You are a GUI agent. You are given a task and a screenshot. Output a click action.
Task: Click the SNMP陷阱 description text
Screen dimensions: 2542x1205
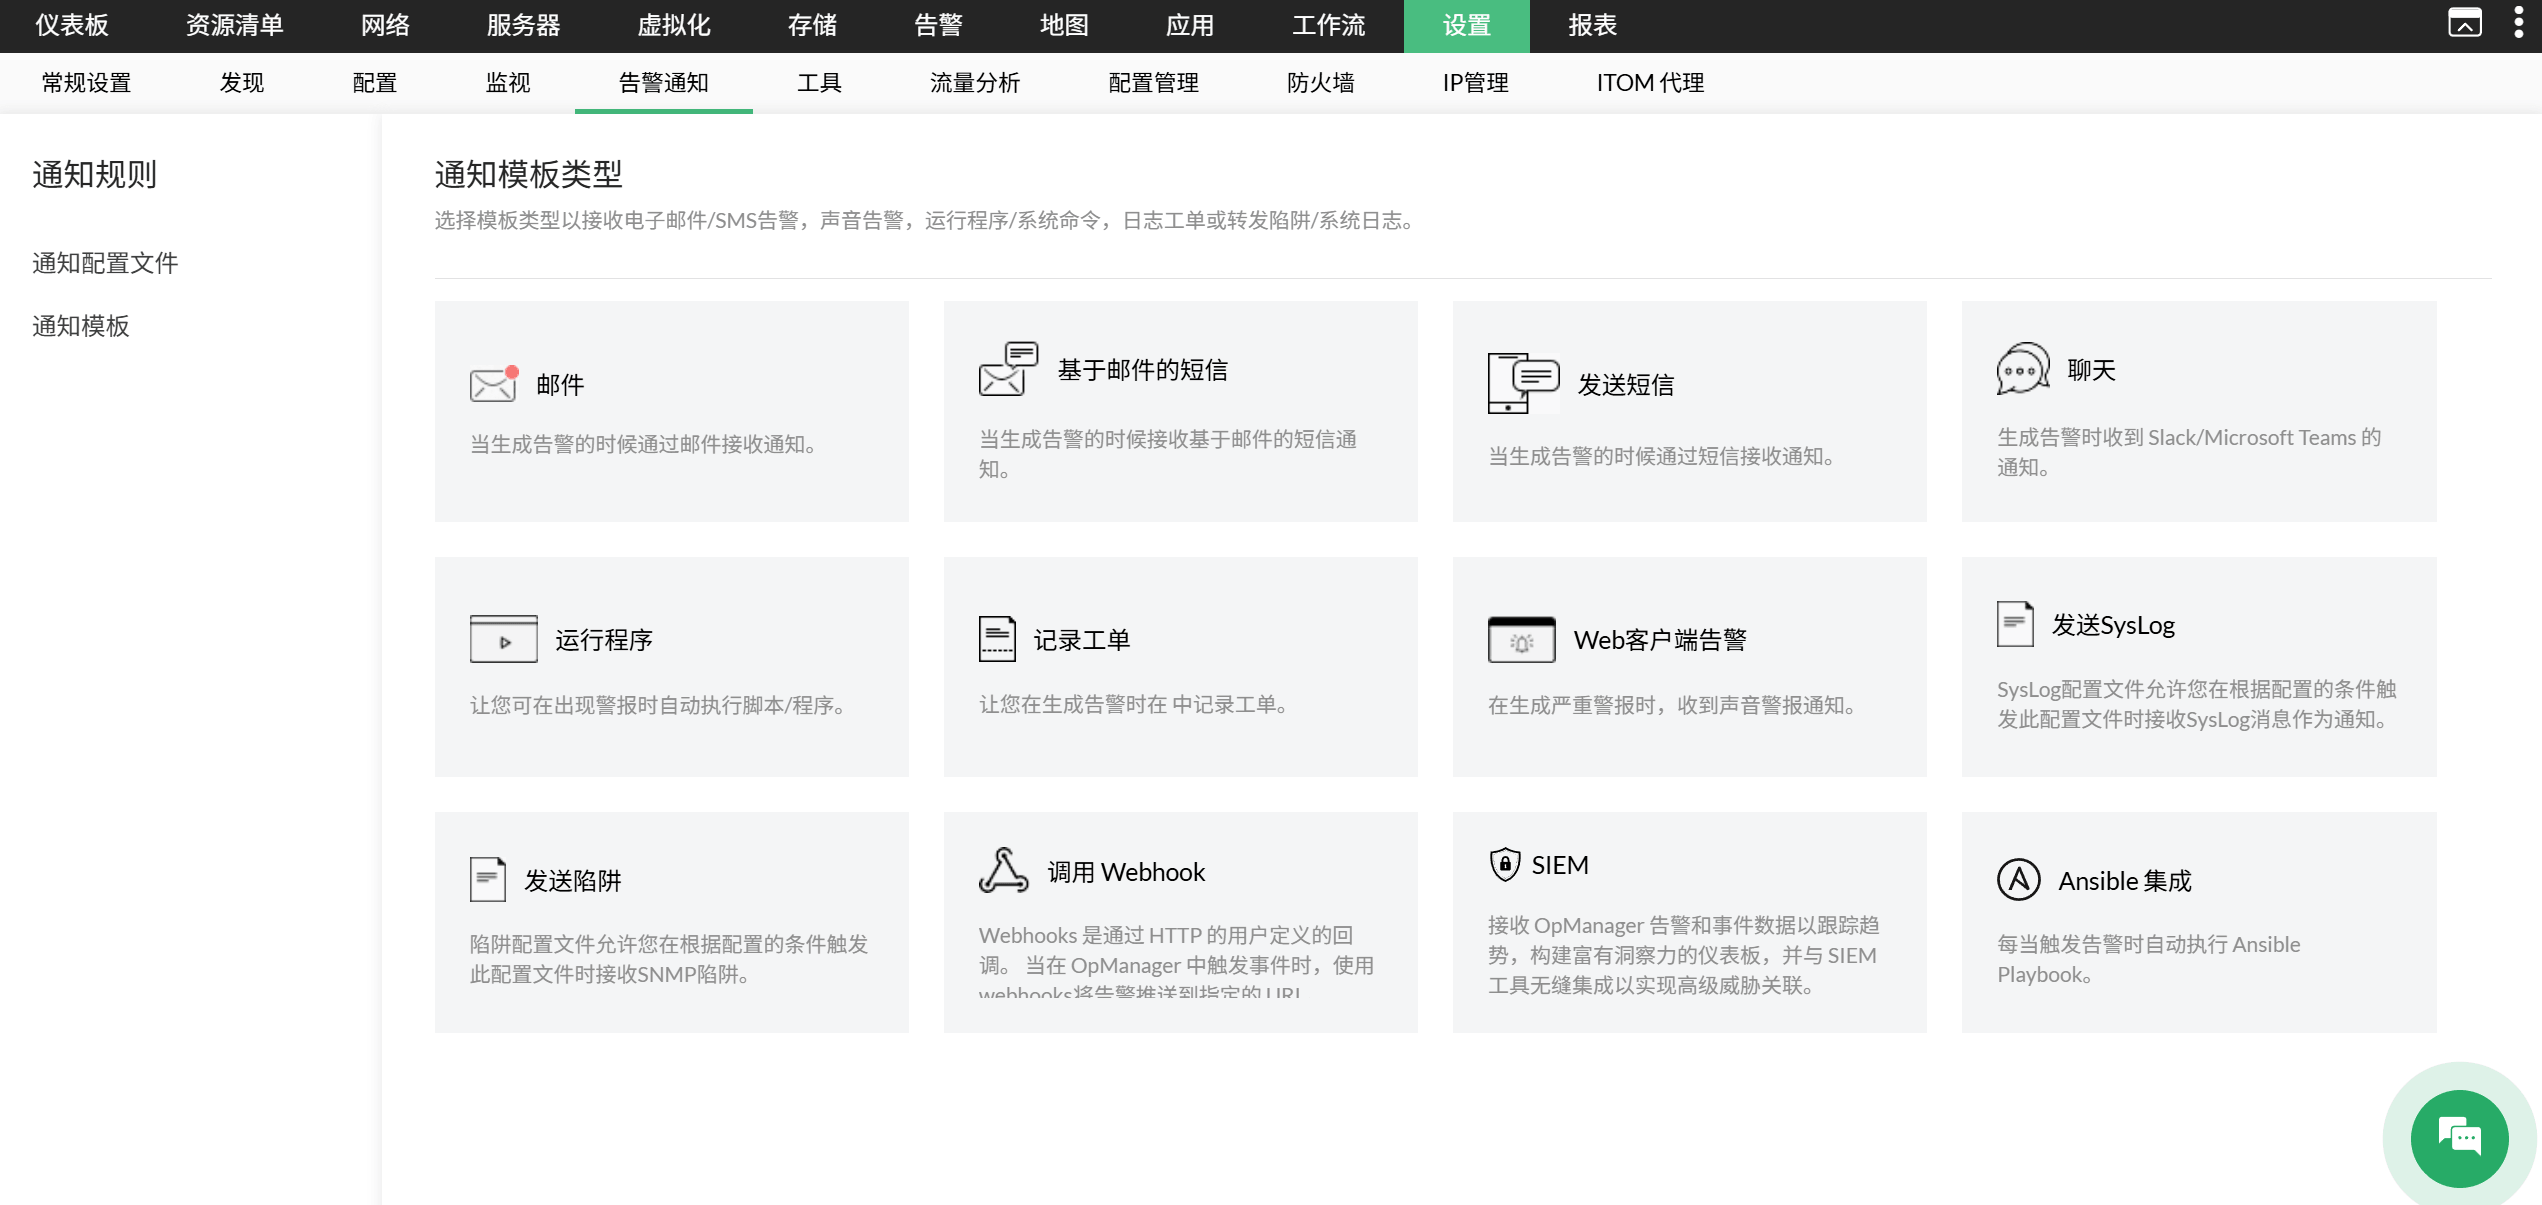(x=669, y=959)
